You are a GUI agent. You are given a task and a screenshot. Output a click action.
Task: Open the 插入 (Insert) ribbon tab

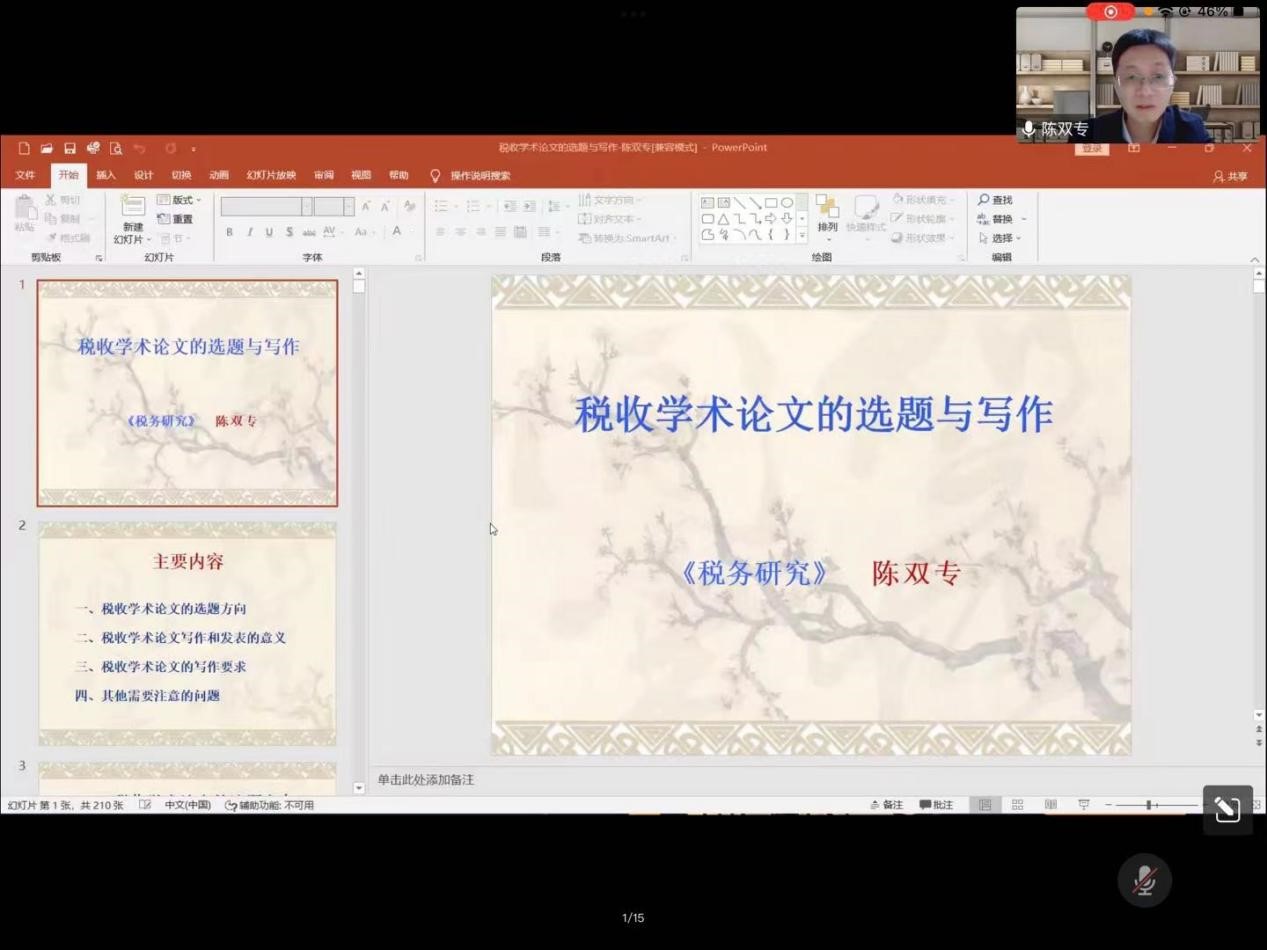pyautogui.click(x=106, y=175)
